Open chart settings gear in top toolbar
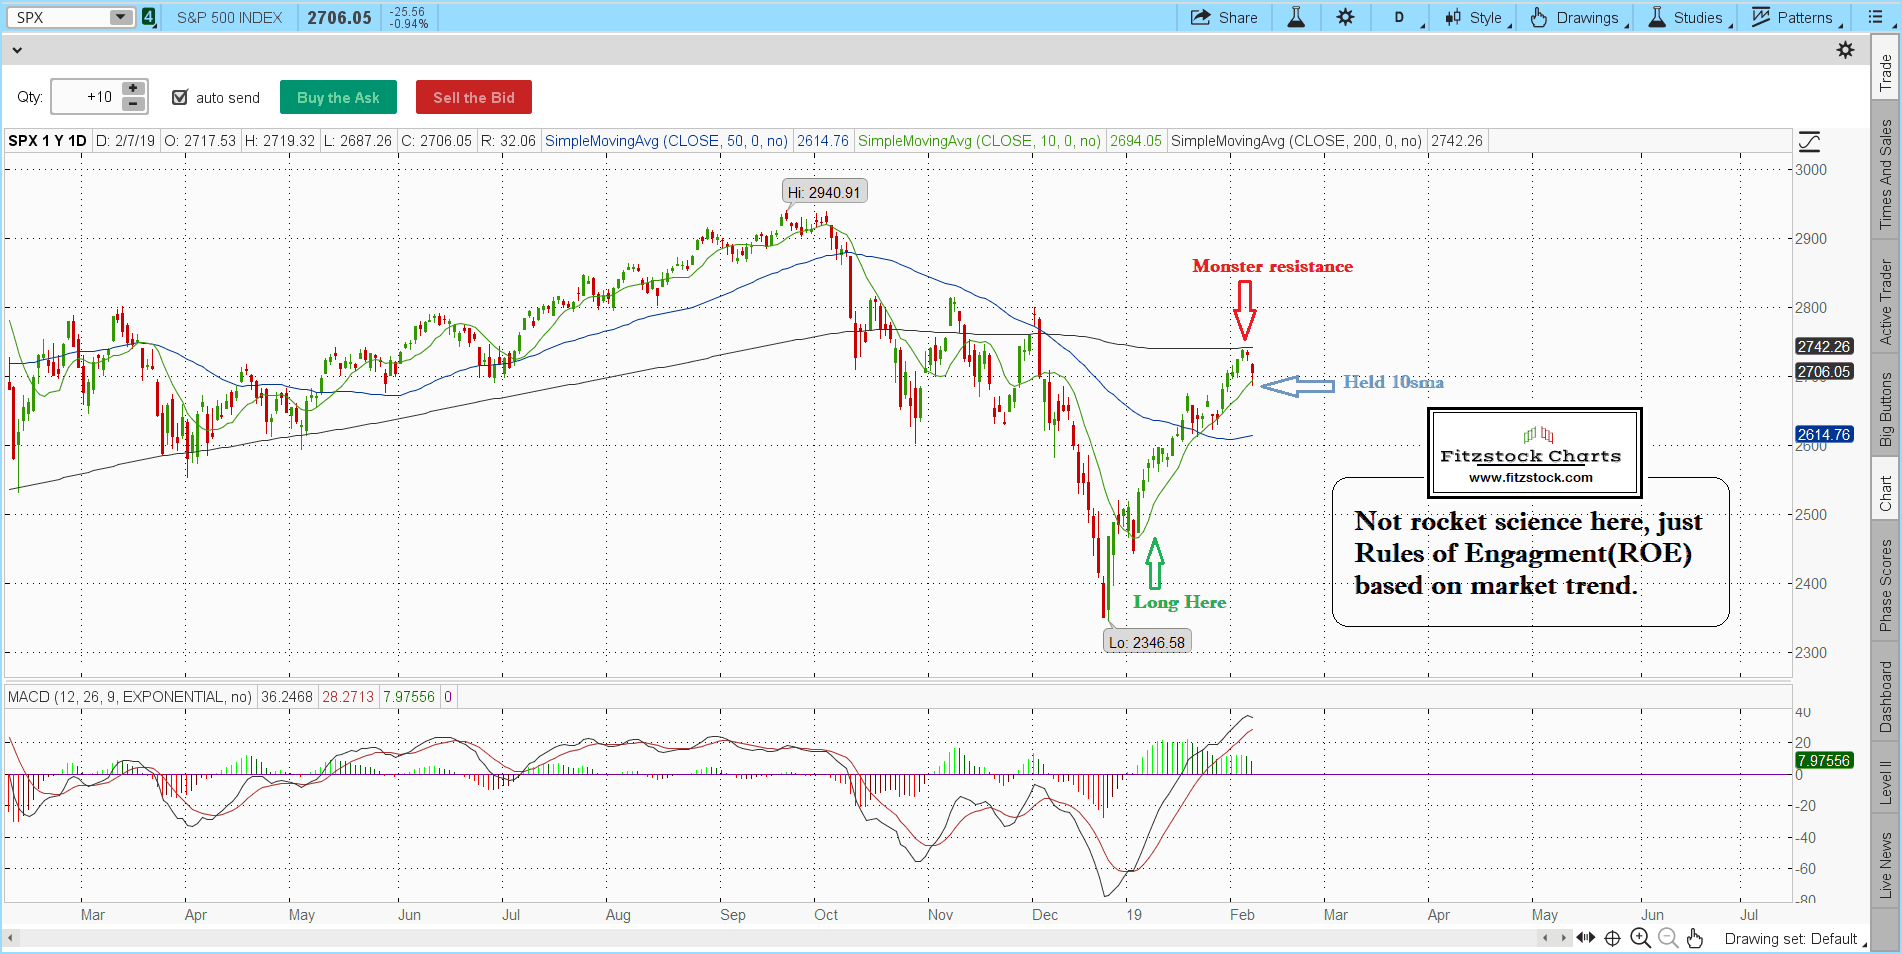 (x=1346, y=17)
